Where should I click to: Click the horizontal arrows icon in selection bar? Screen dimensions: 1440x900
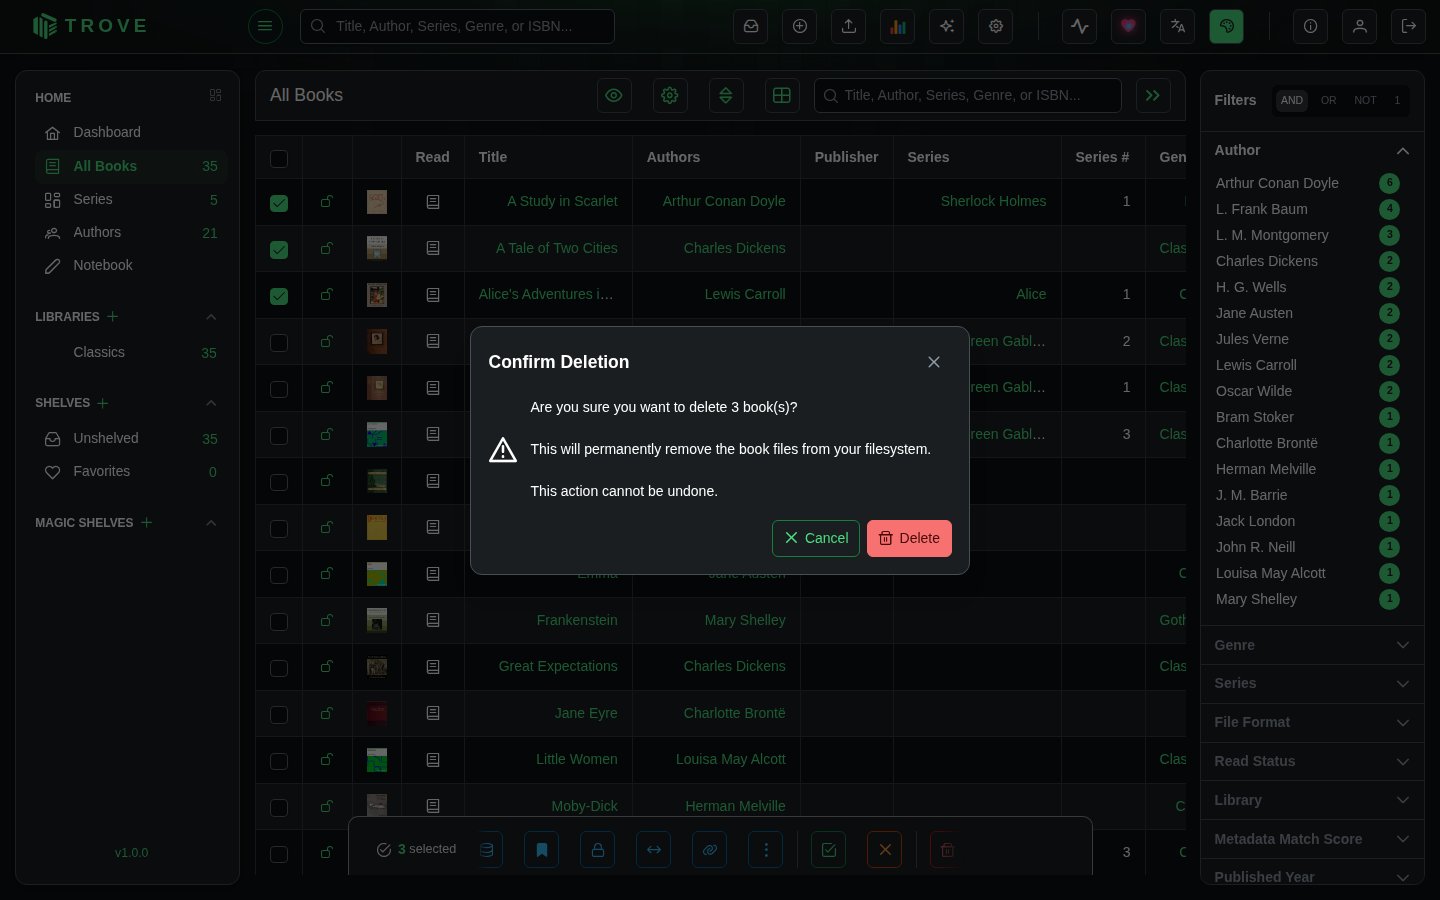pyautogui.click(x=654, y=850)
